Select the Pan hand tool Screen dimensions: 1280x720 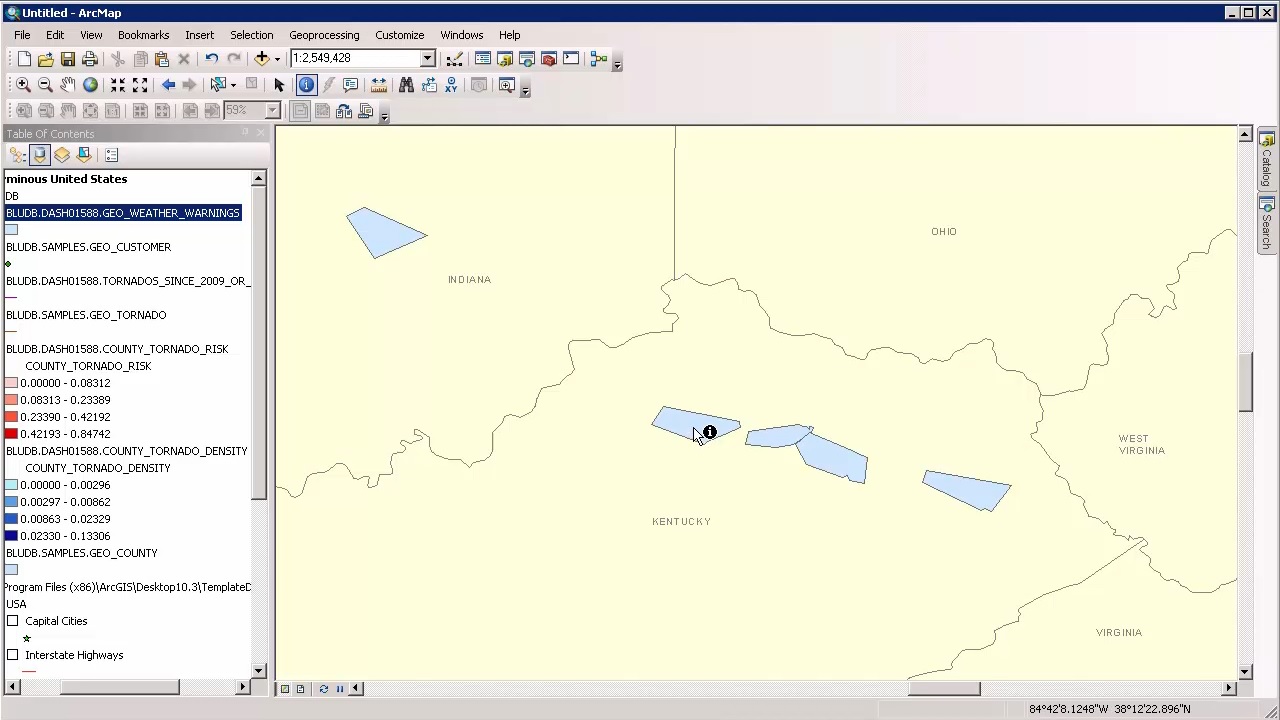tap(67, 85)
